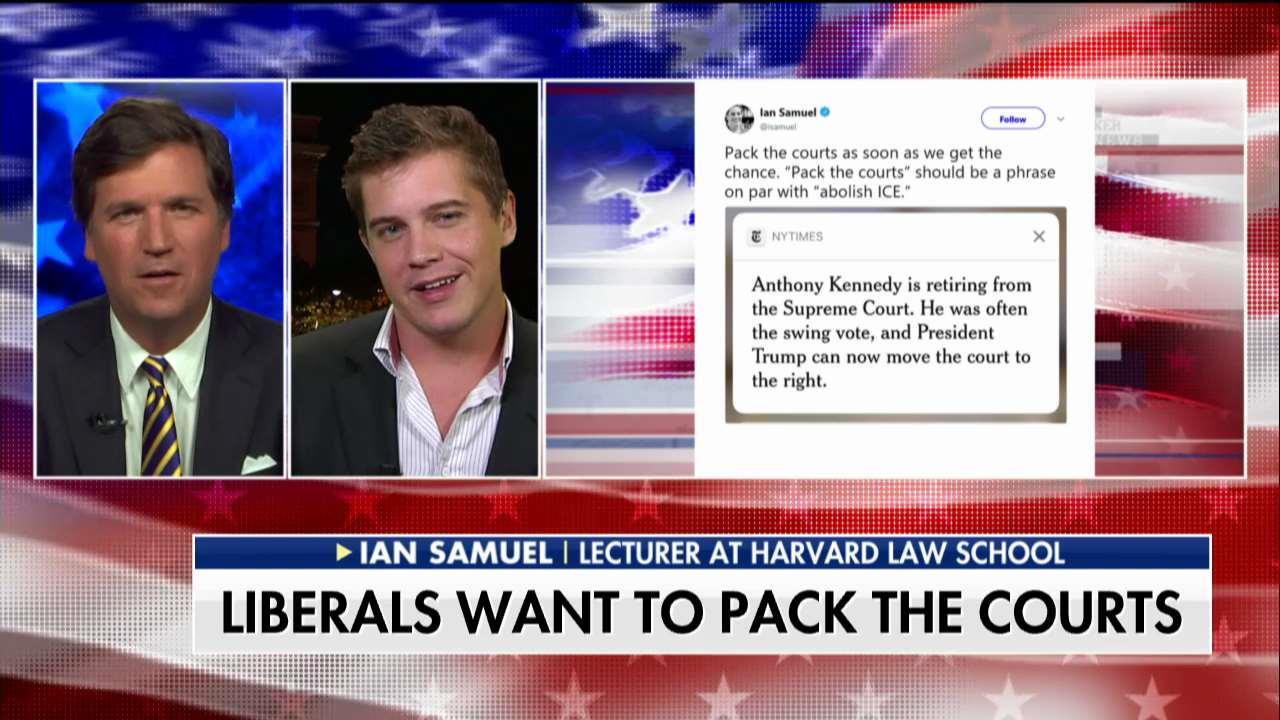Click the Anthony Kennedy retiring news text
Viewport: 1280px width, 720px height.
pos(891,332)
